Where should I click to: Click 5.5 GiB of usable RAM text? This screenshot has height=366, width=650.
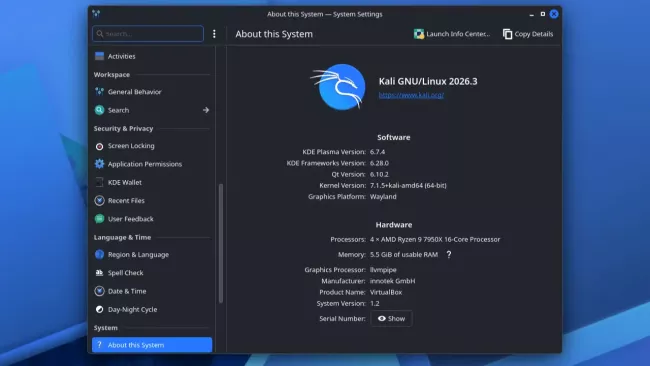click(404, 255)
